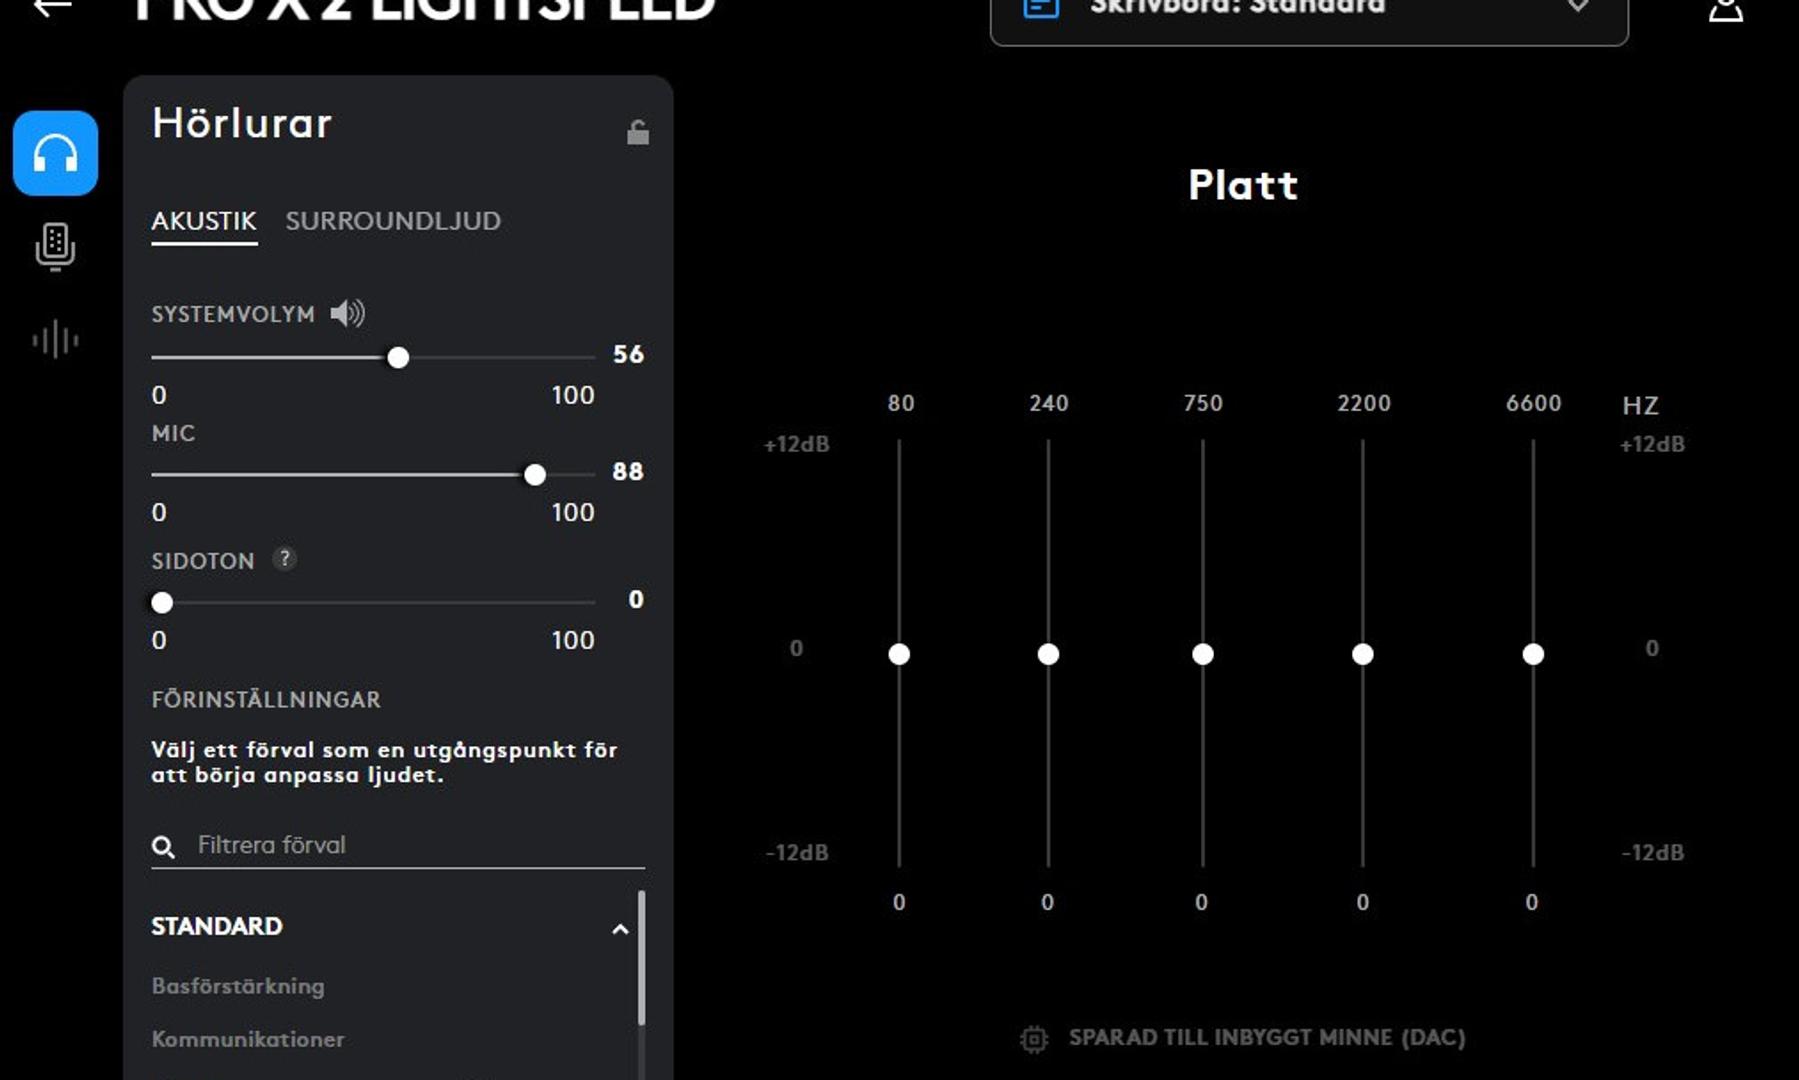The height and width of the screenshot is (1080, 1799).
Task: Click the Sidoton slider handle
Action: [162, 603]
